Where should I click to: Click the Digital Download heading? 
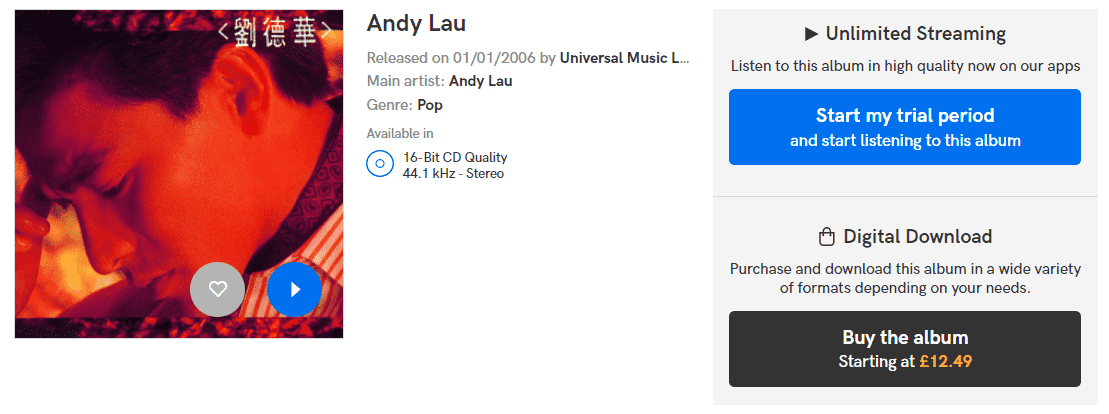pyautogui.click(x=917, y=237)
